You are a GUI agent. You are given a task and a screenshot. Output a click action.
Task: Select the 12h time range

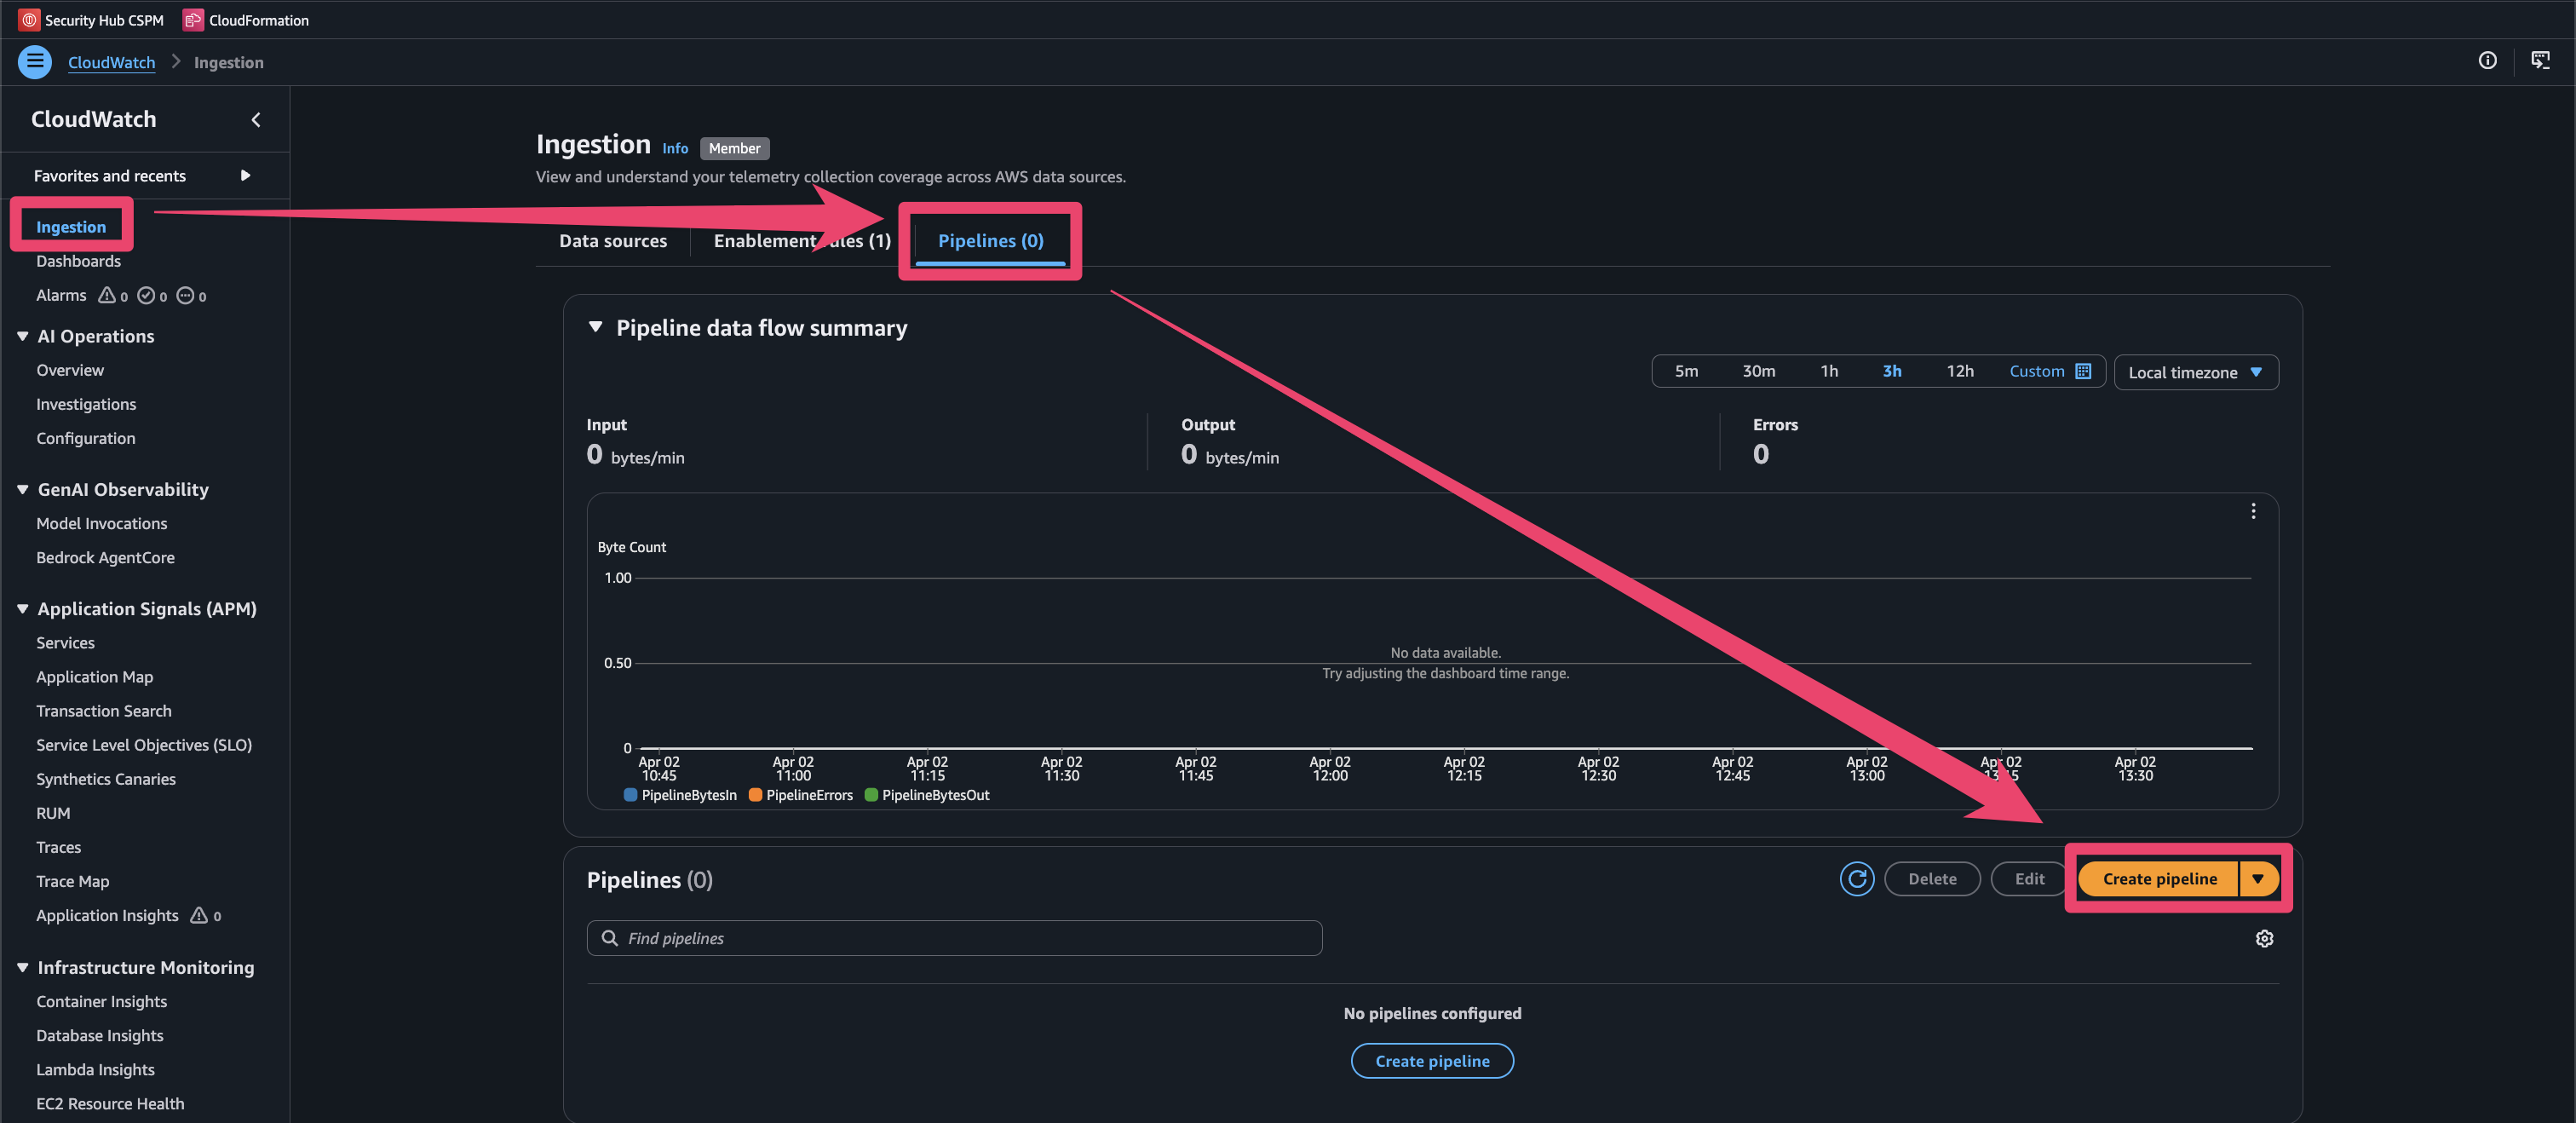tap(1959, 371)
